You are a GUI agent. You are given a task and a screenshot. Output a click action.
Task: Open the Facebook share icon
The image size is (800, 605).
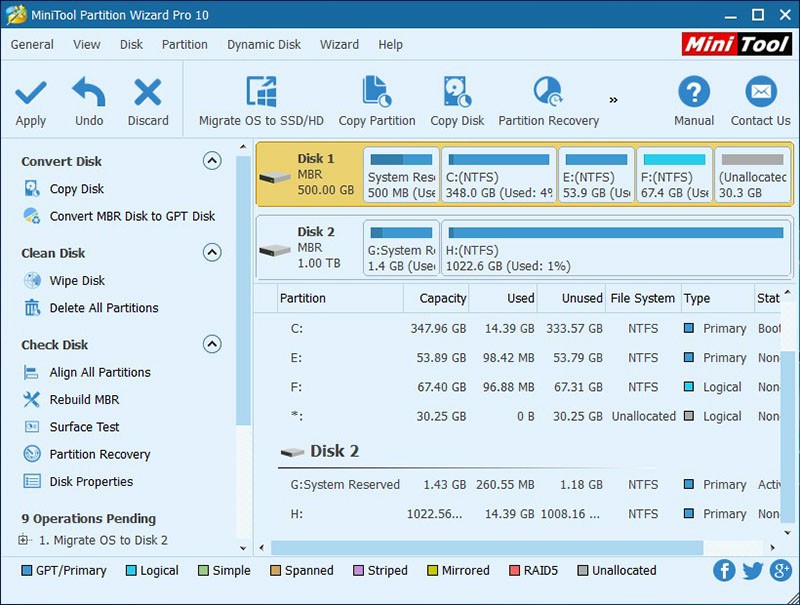click(x=724, y=571)
